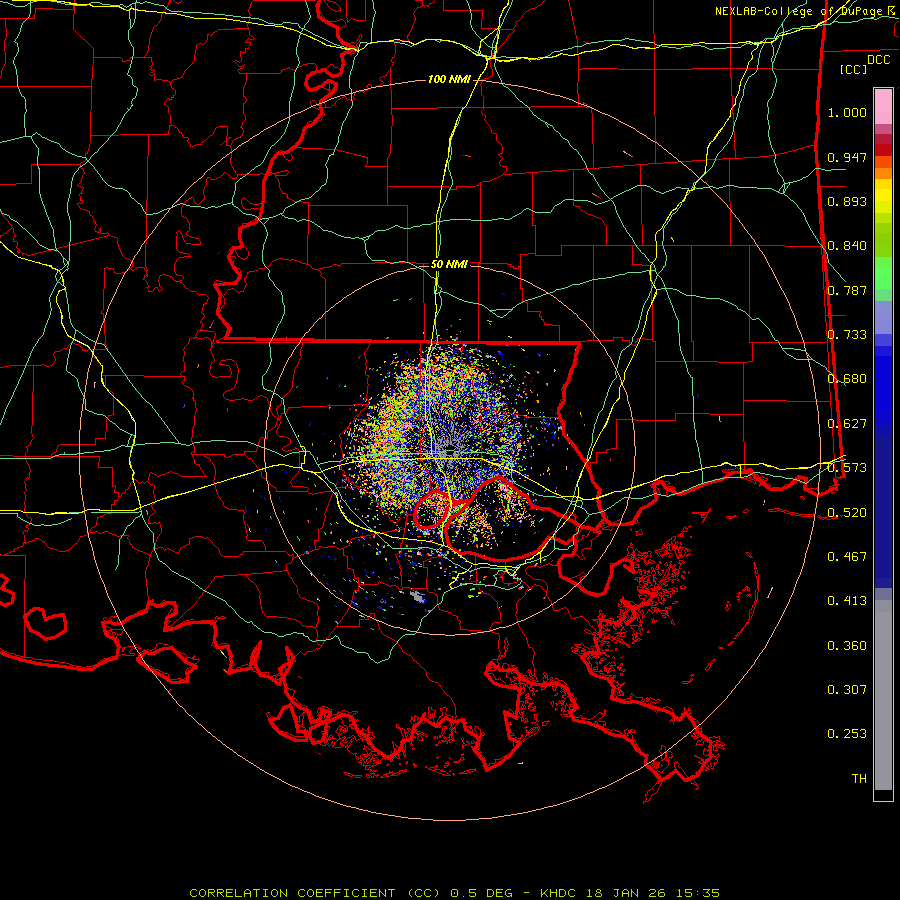Pick the red swatch on the color bar

click(883, 150)
